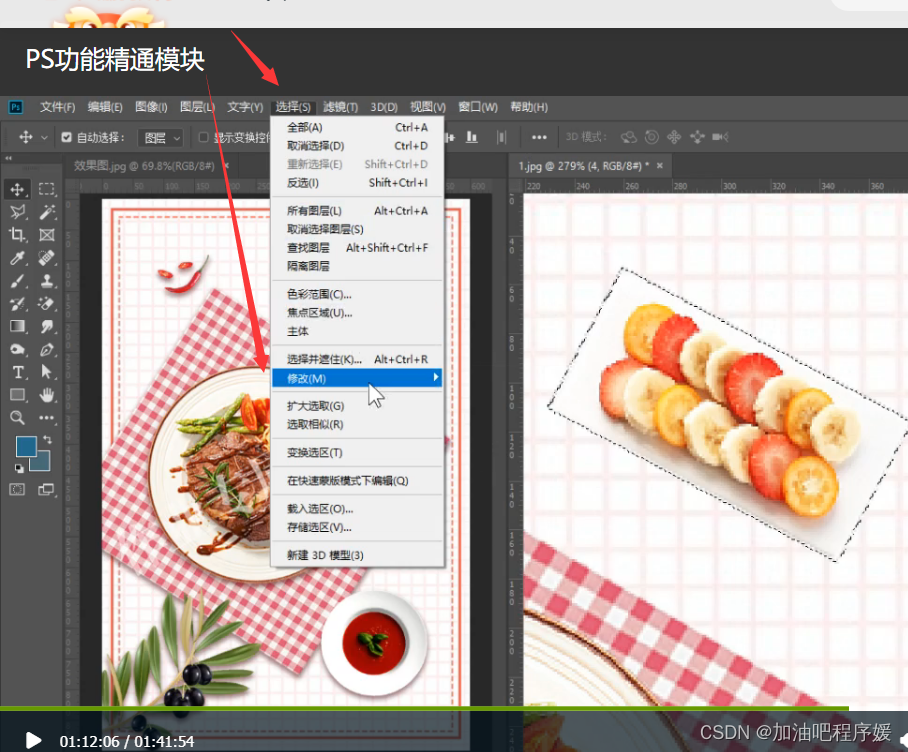This screenshot has height=752, width=908.
Task: Click the 3D orbit camera icon
Action: click(628, 137)
